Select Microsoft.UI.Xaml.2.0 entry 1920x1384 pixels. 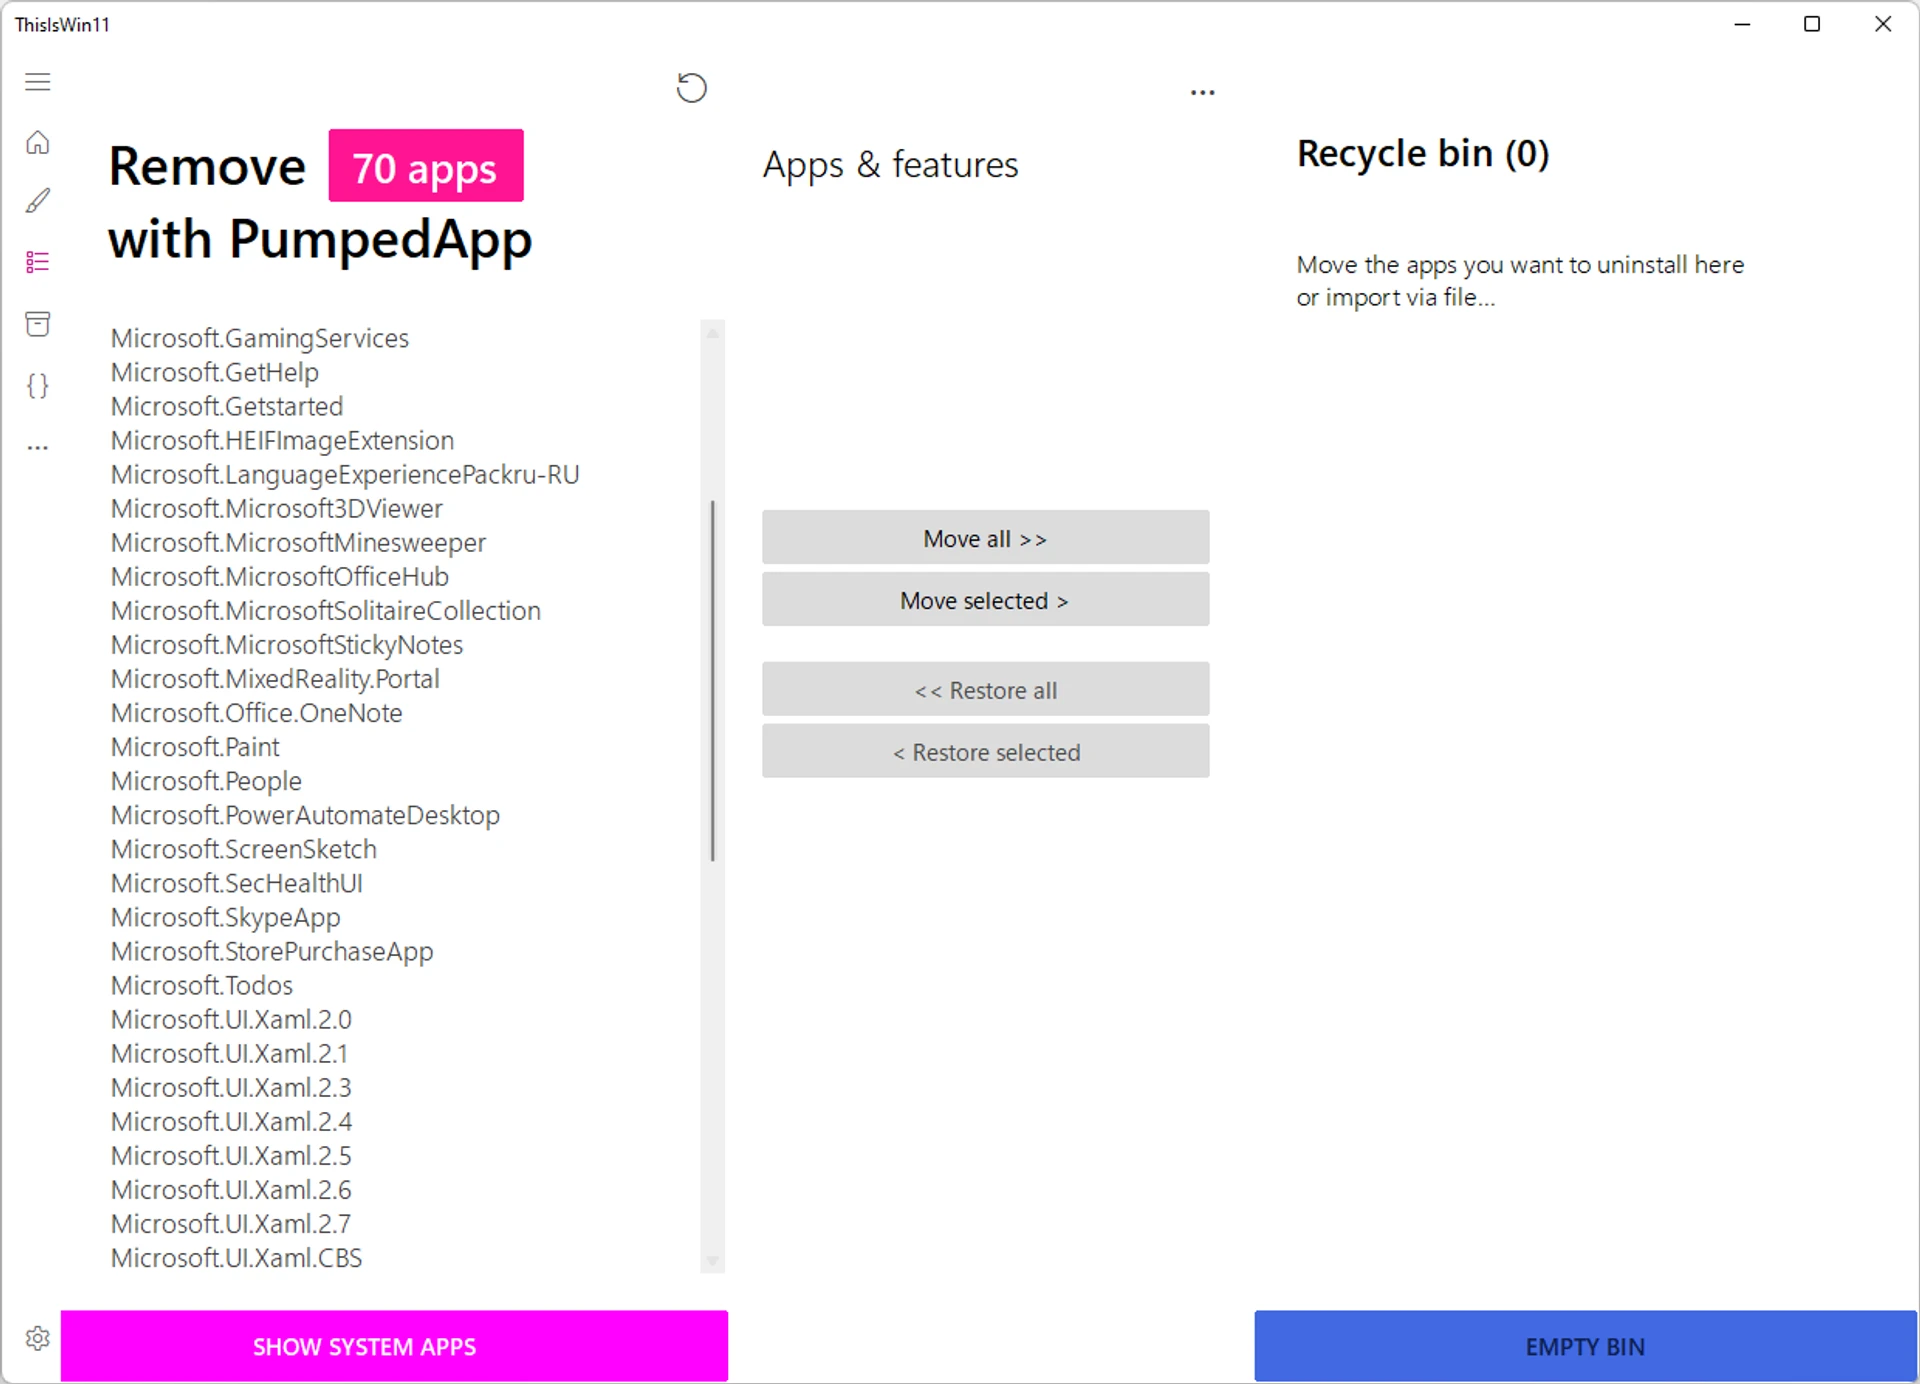click(x=231, y=1019)
